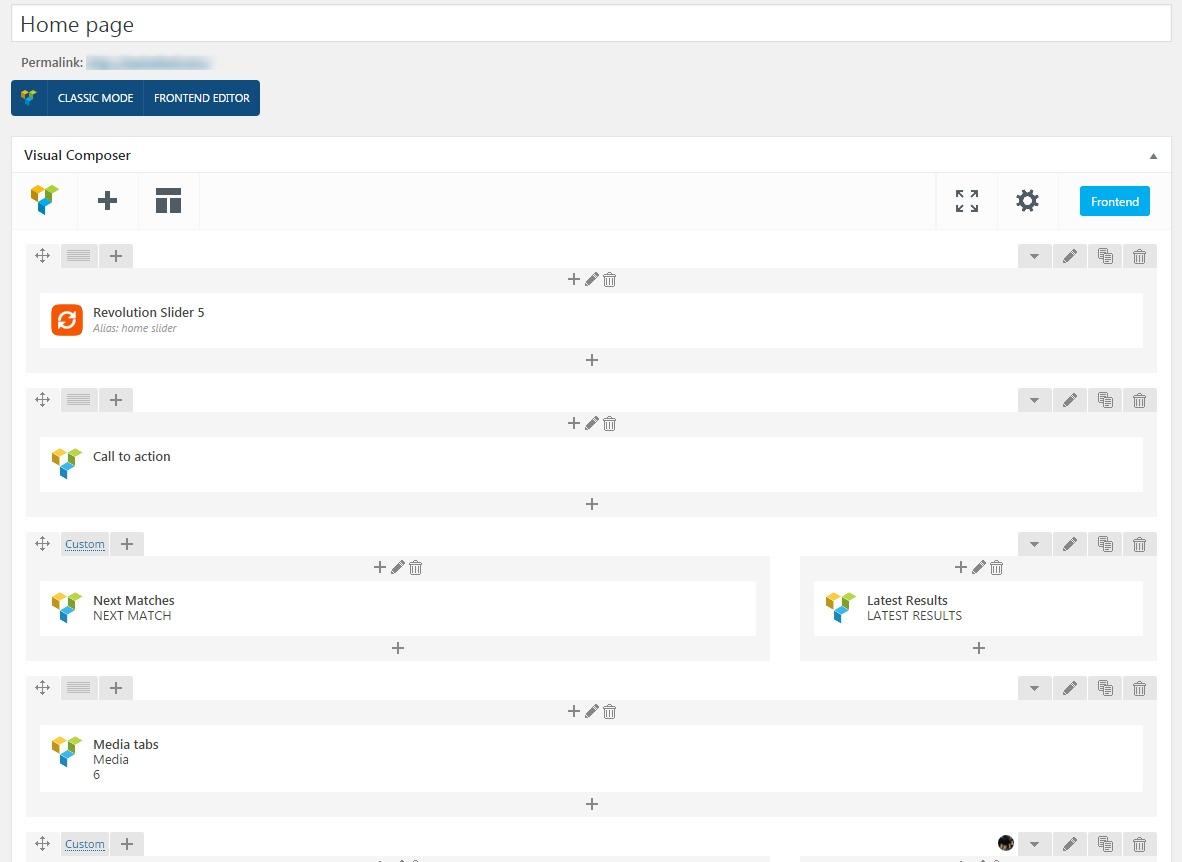The image size is (1182, 862).
Task: Delete the Revolution Slider row
Action: (1139, 257)
